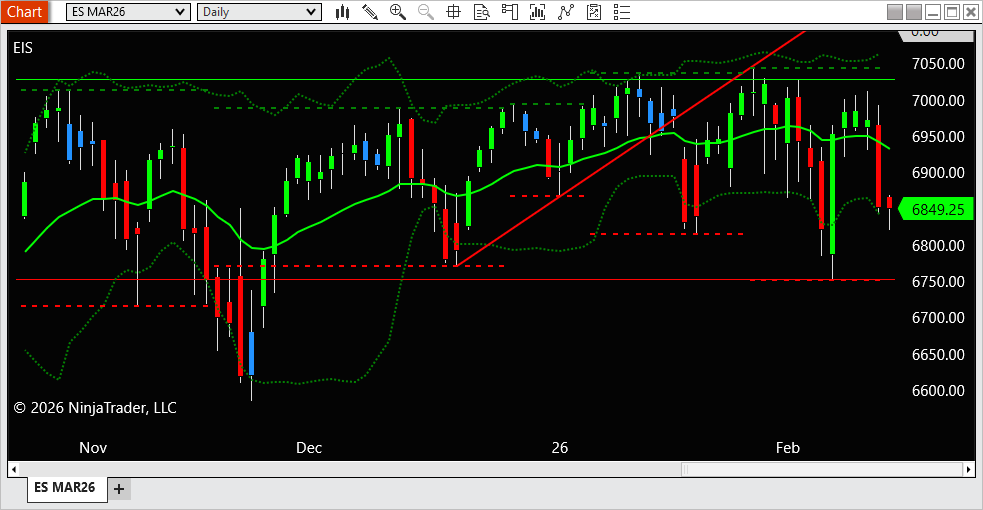983x510 pixels.
Task: Open the chart properties list icon
Action: tap(621, 12)
